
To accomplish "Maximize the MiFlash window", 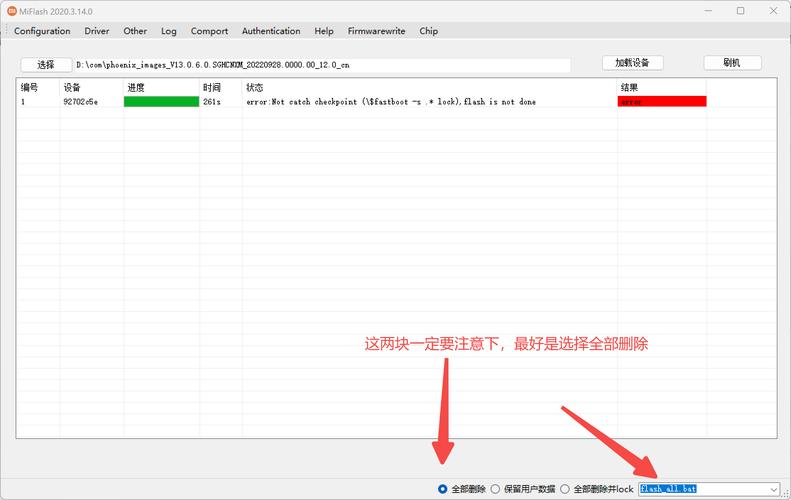I will click(x=740, y=11).
